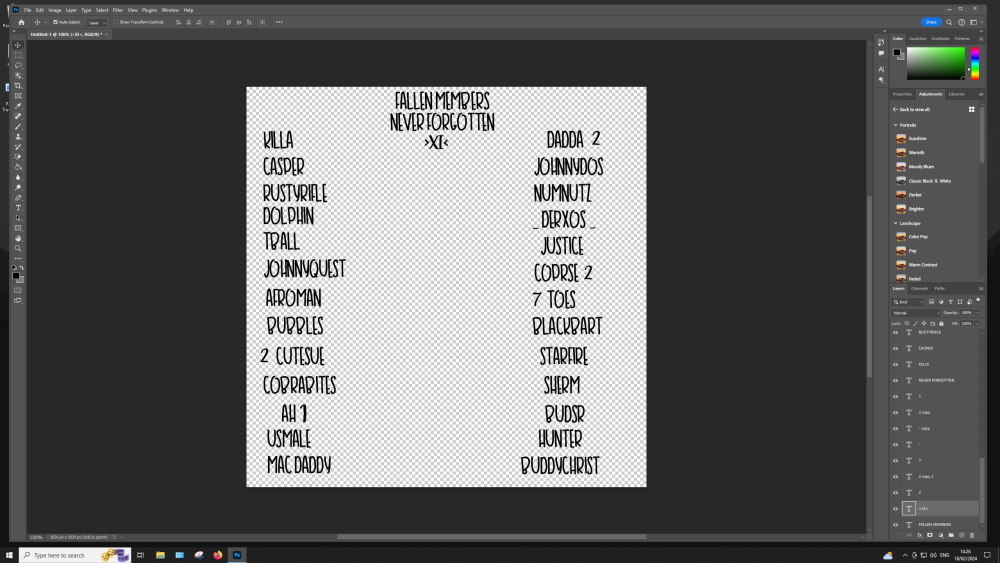Select the Rectangular Marquee tool

(18, 55)
